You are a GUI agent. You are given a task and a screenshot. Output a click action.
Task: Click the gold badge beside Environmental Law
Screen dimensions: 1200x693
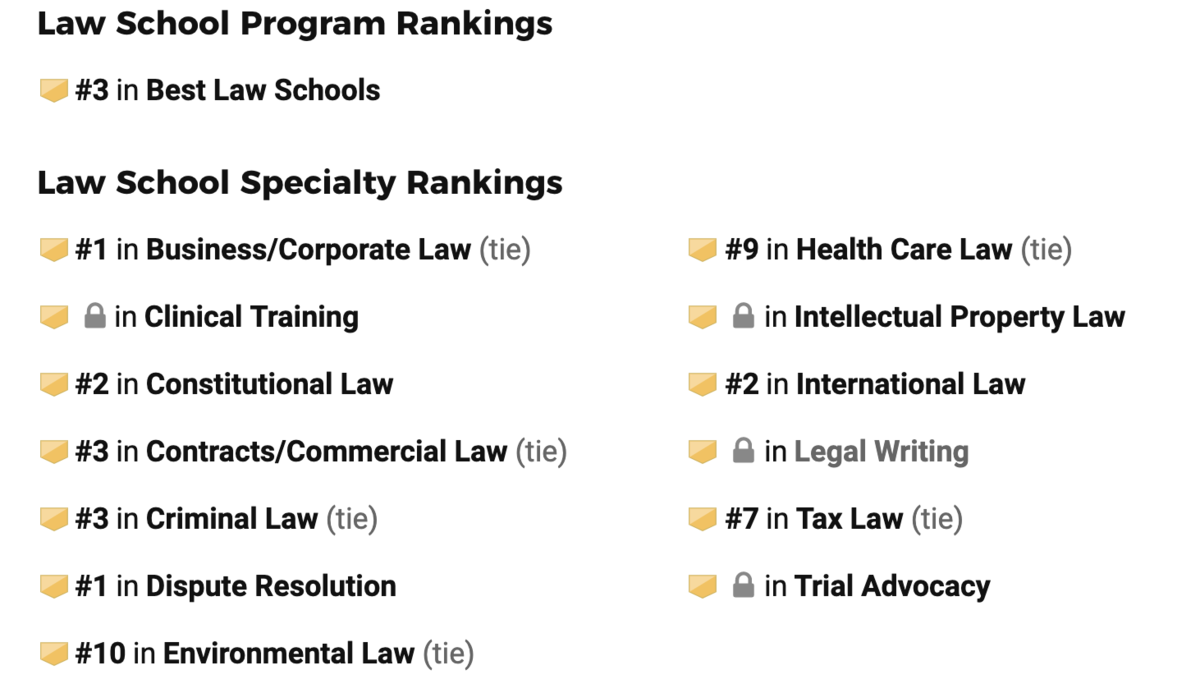click(53, 654)
